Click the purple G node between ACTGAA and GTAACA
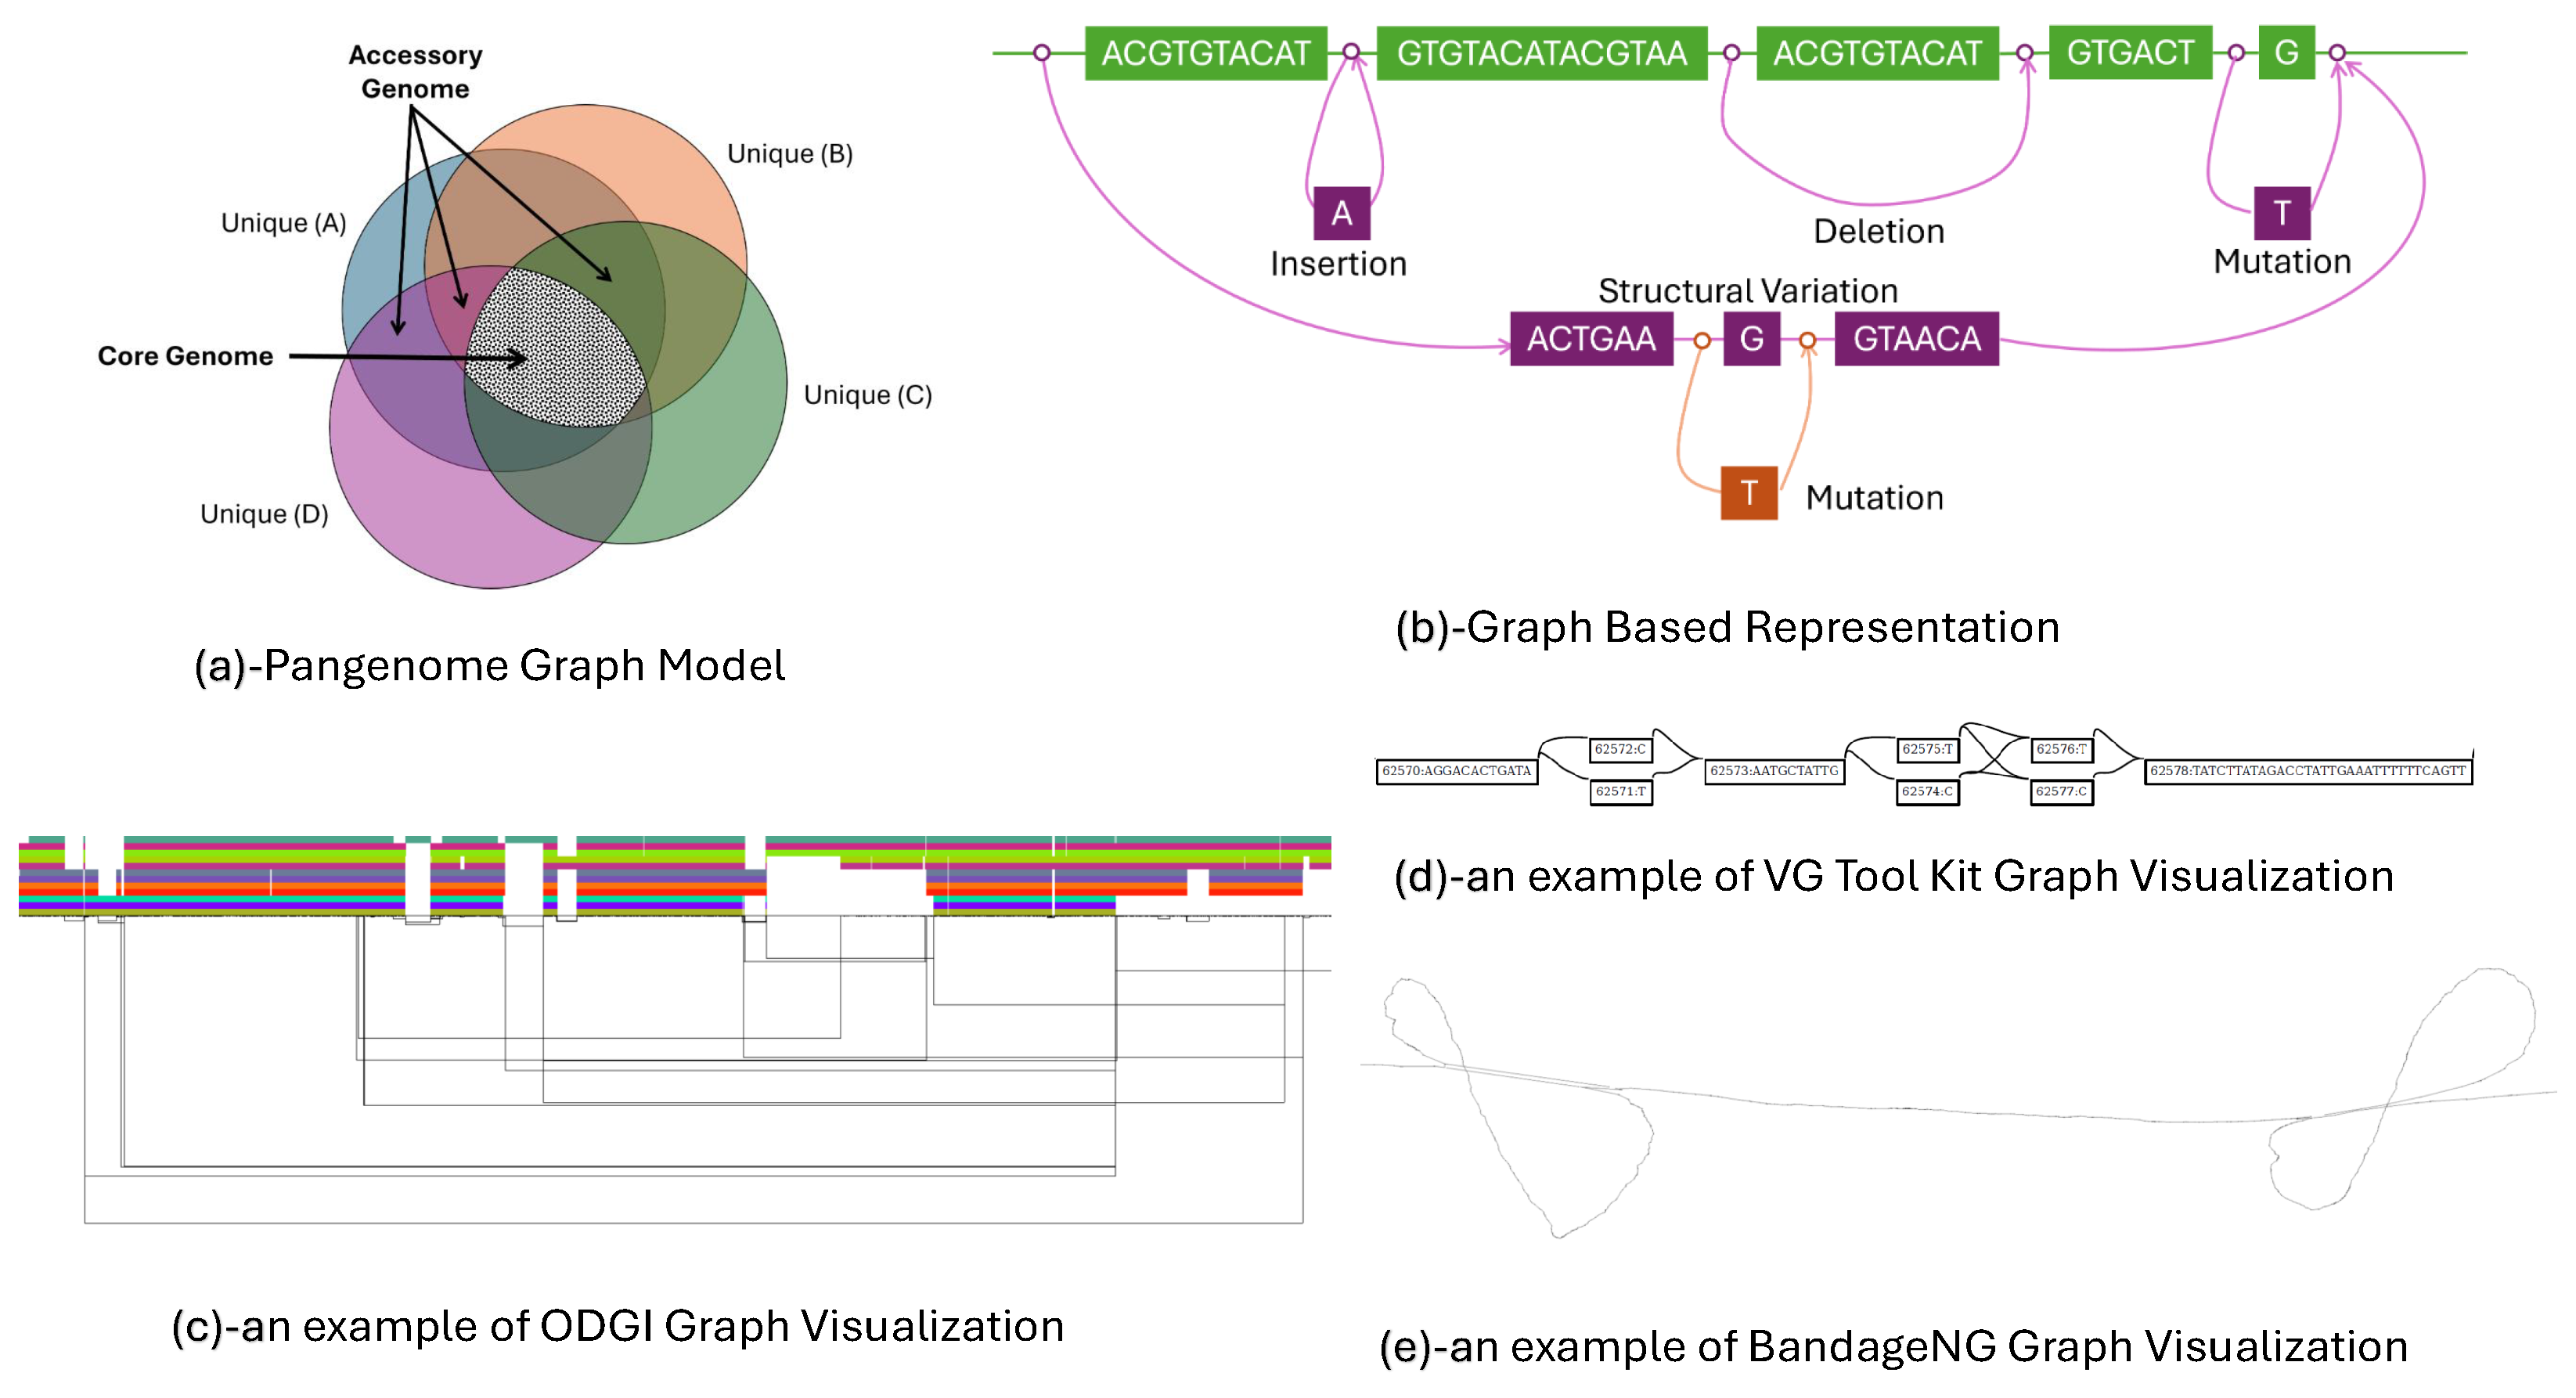Screen dimensions: 2576x1398 tap(1751, 339)
